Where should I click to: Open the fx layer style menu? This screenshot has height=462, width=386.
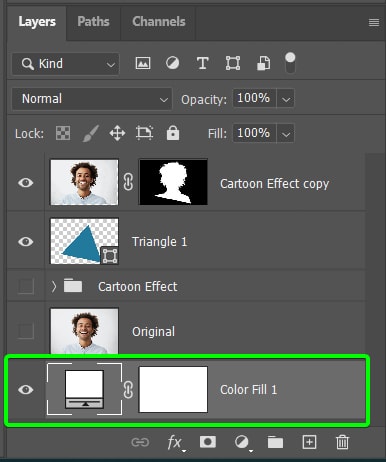175,443
